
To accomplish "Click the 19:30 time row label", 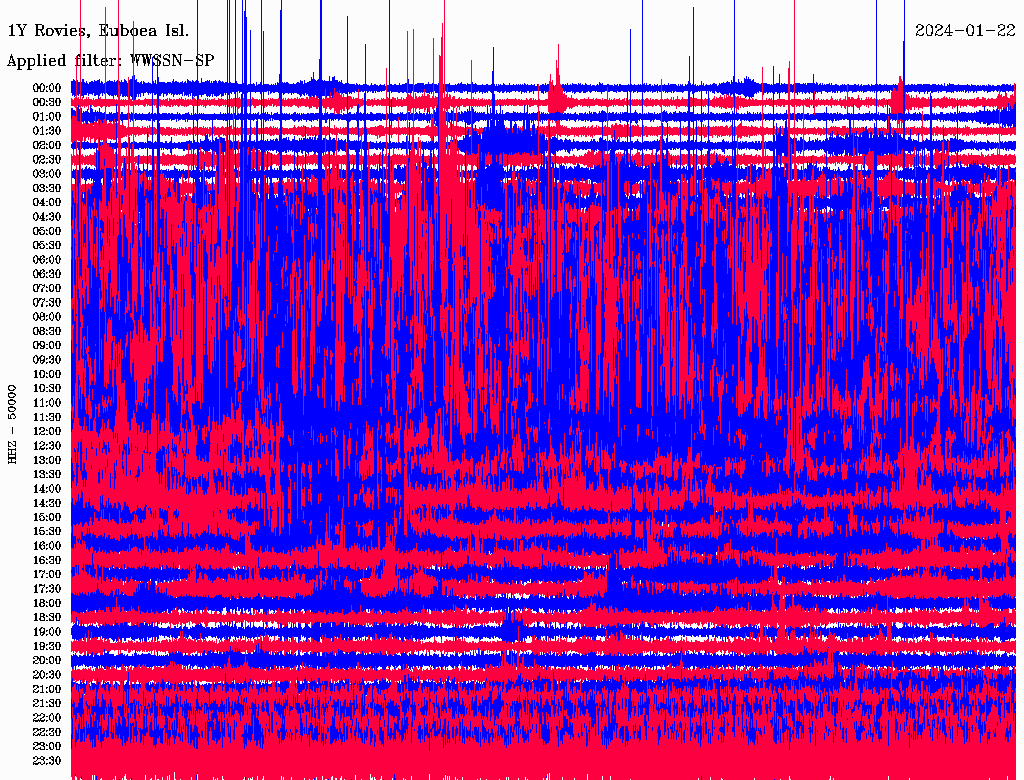I will pyautogui.click(x=47, y=646).
